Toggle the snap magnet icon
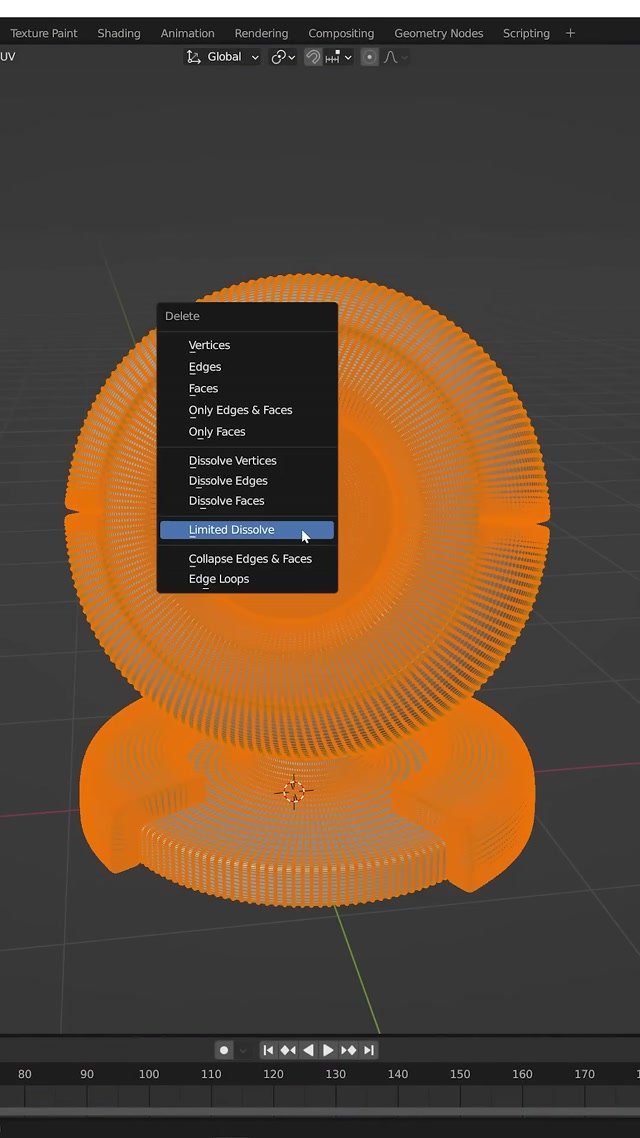 313,57
